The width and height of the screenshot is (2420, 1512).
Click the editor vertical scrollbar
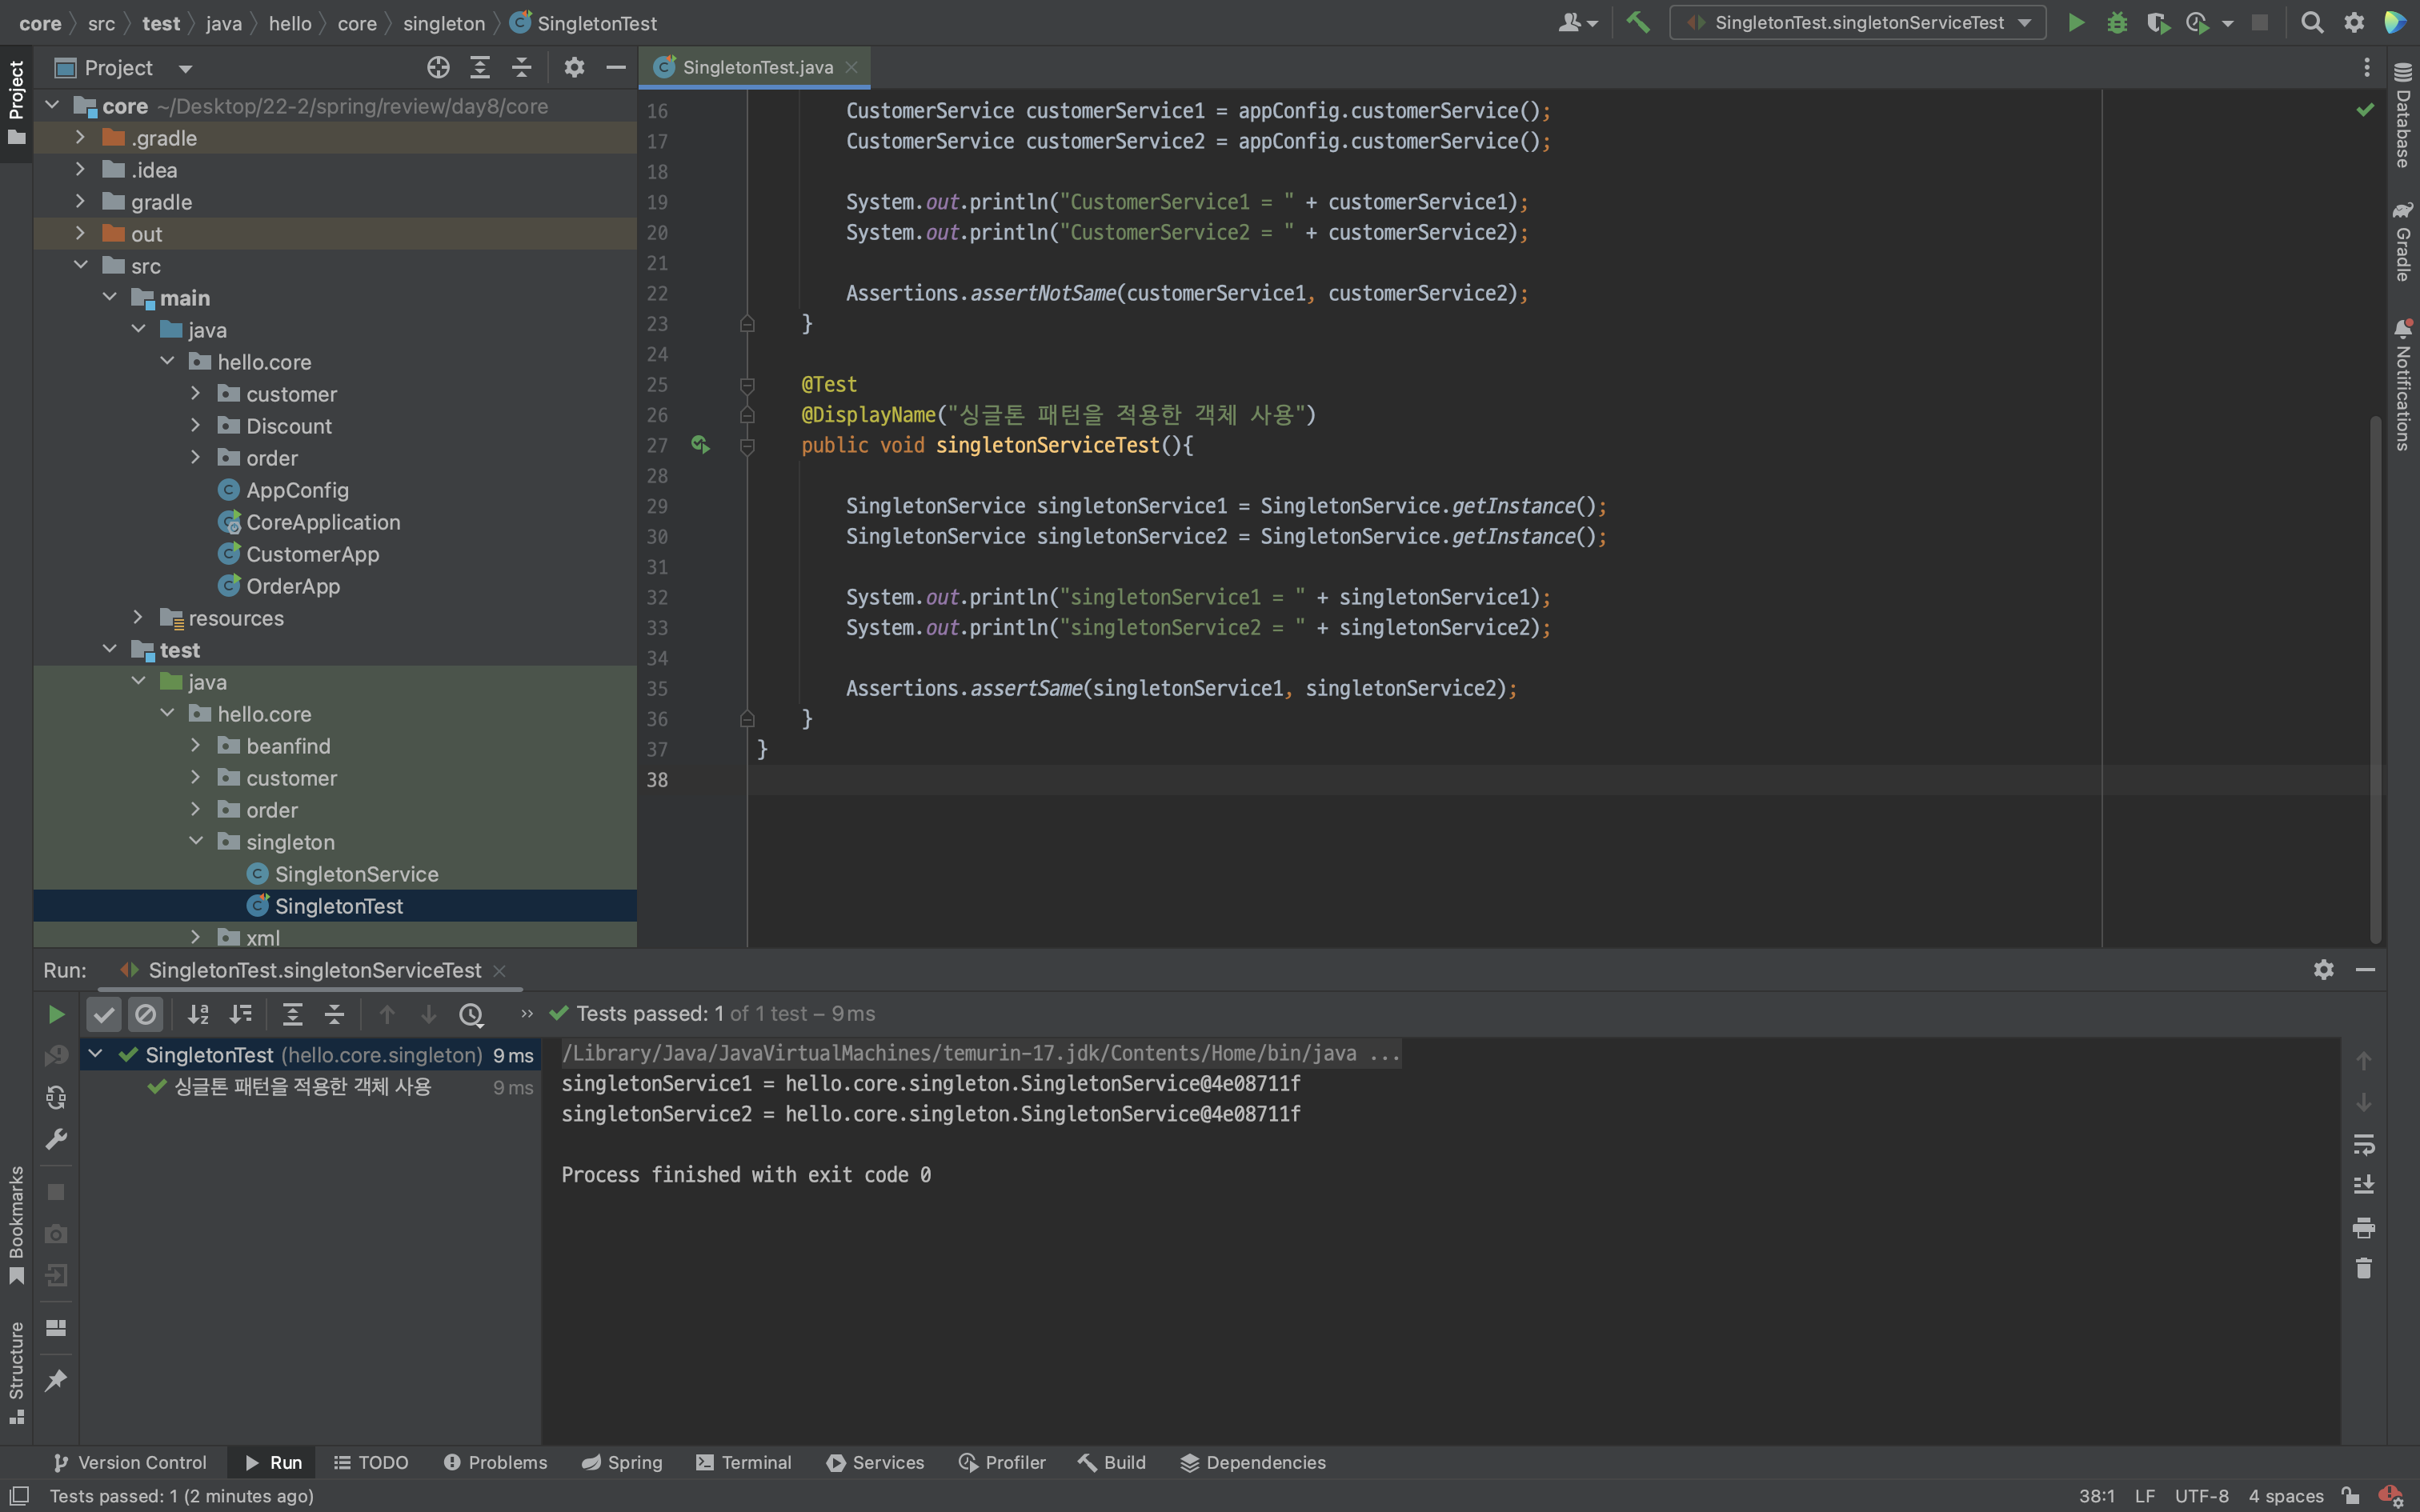pos(2375,680)
